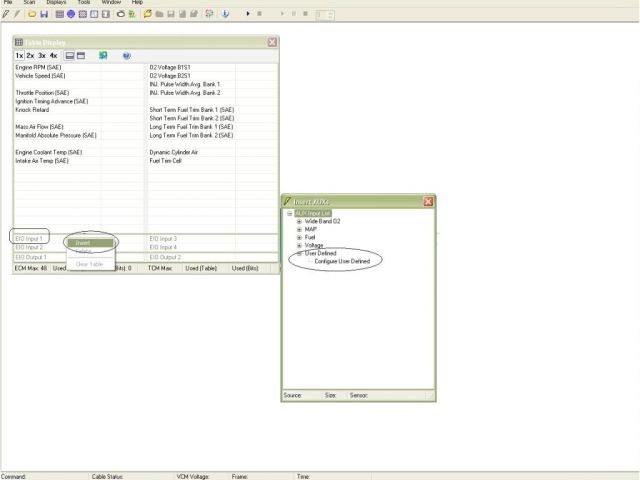Screen dimensions: 640x480
Task: Click the green refresh icon in Table Display
Action: coord(103,55)
